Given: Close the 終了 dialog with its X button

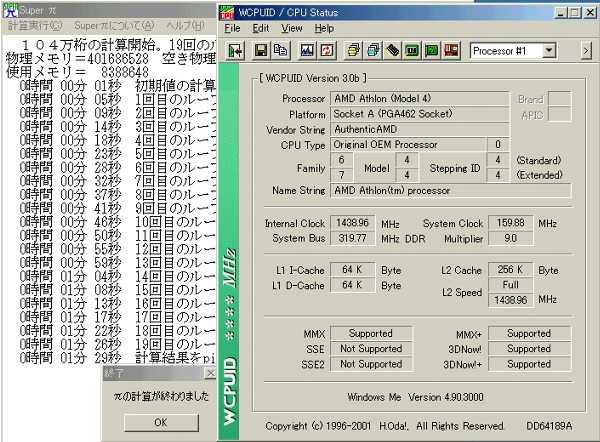Looking at the screenshot, I should (x=210, y=373).
